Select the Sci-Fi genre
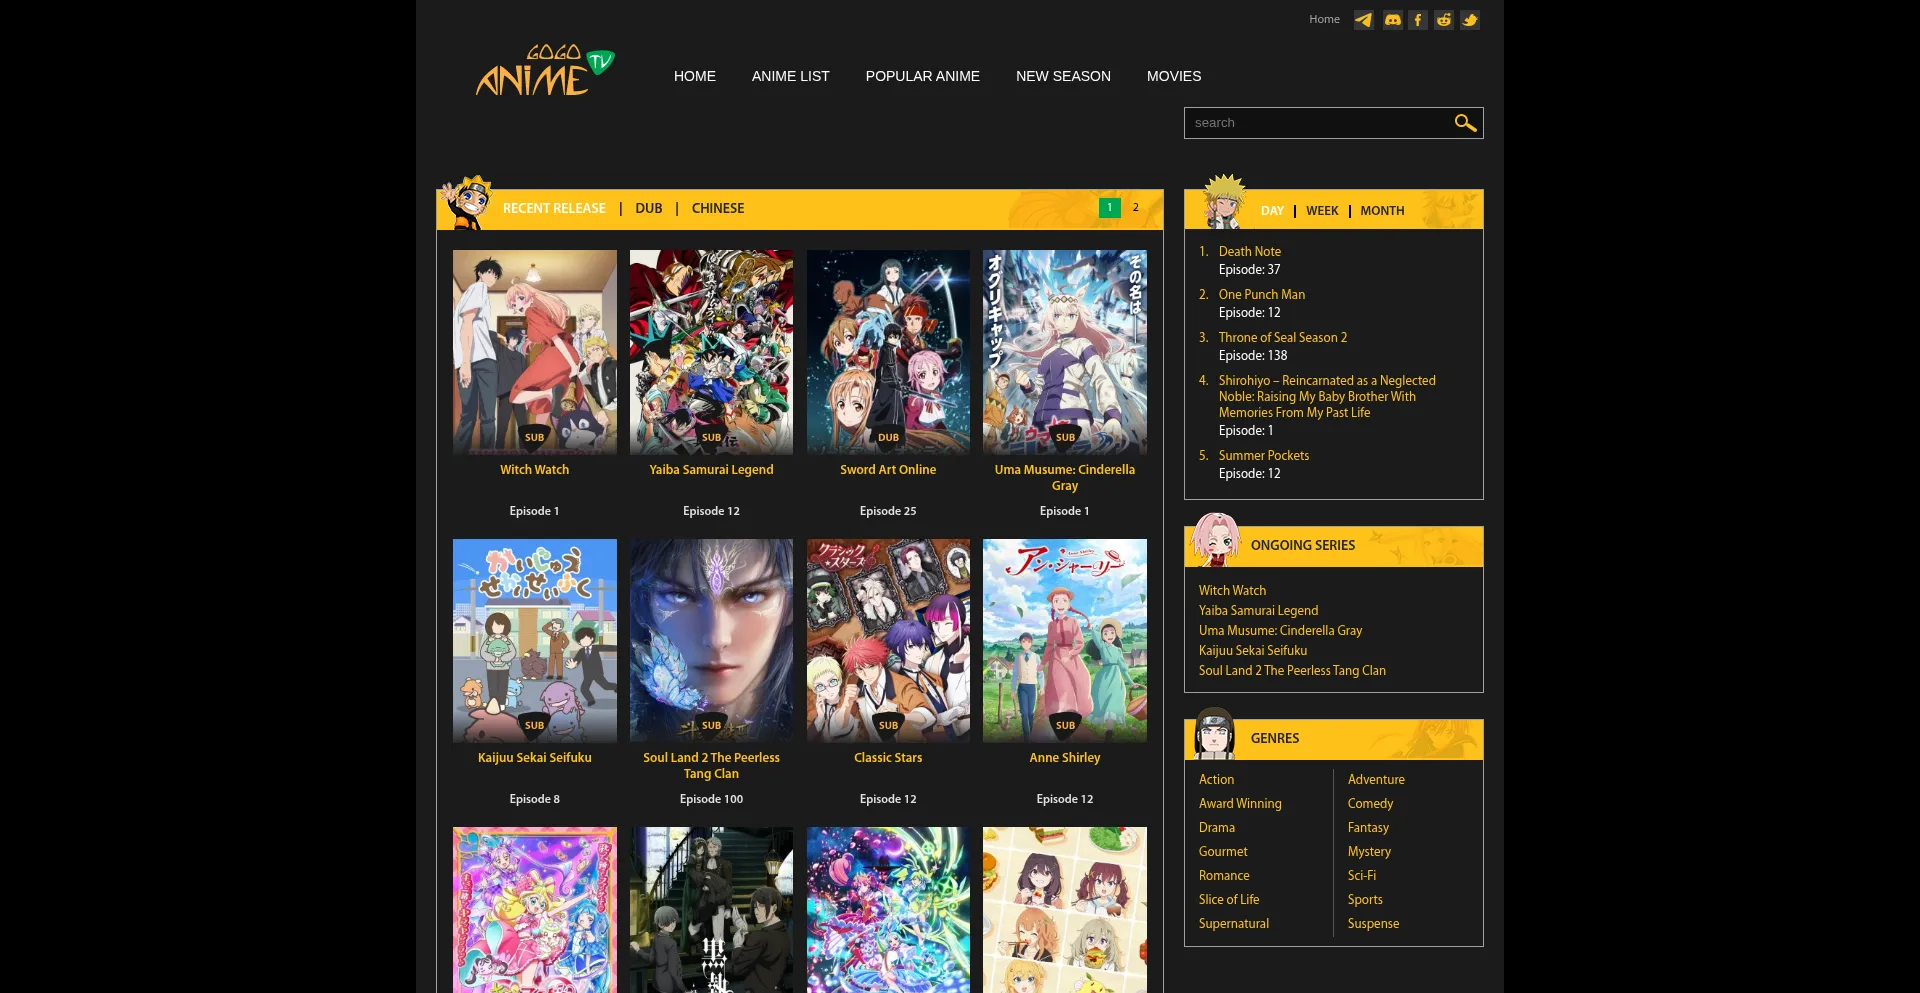The image size is (1920, 993). [1361, 876]
